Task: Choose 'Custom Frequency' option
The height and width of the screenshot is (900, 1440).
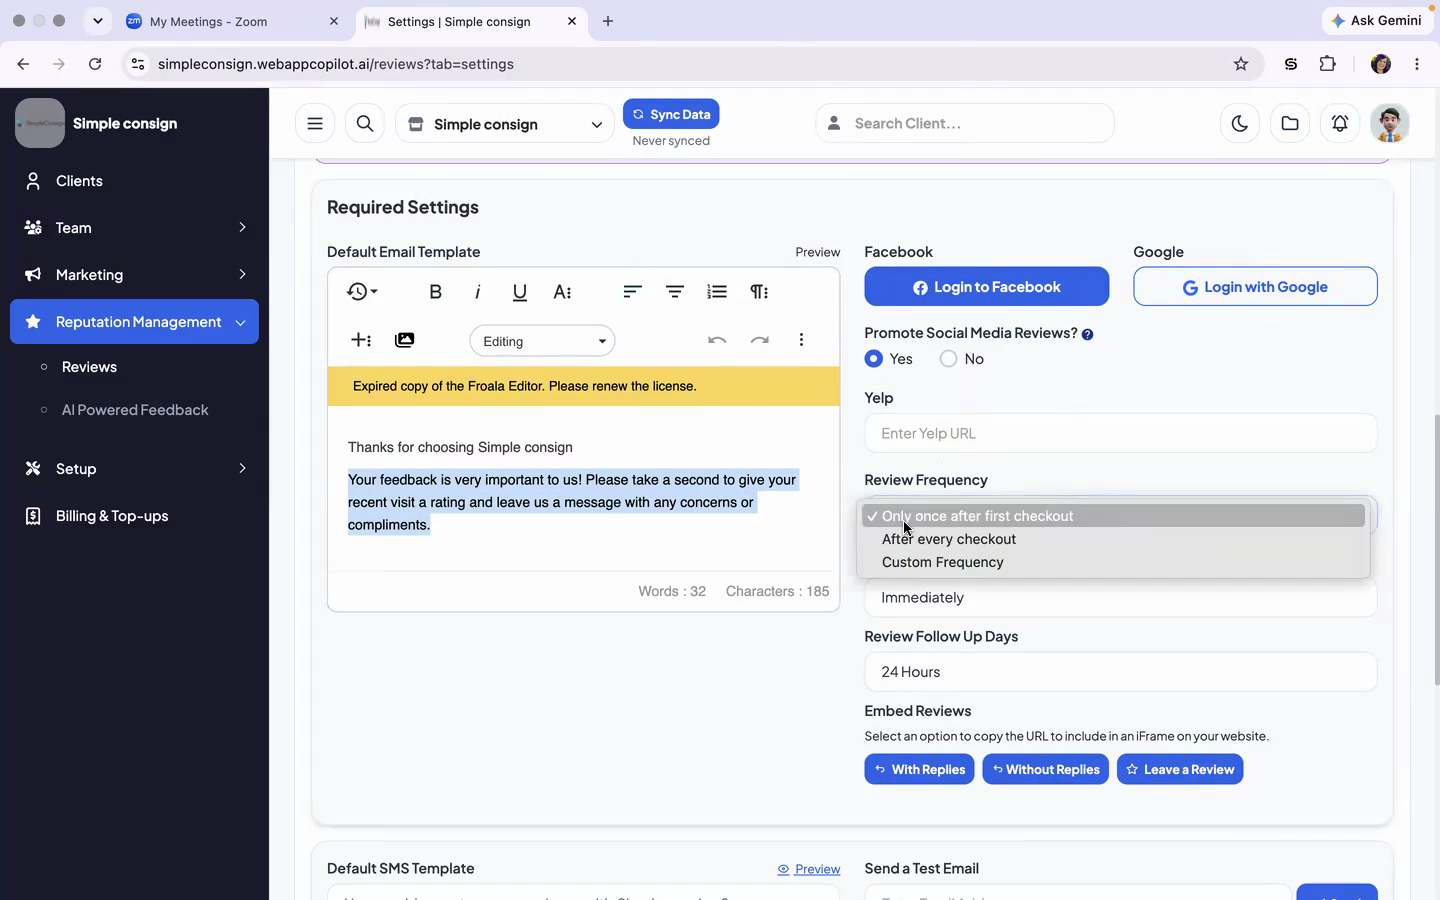Action: pos(1114,562)
